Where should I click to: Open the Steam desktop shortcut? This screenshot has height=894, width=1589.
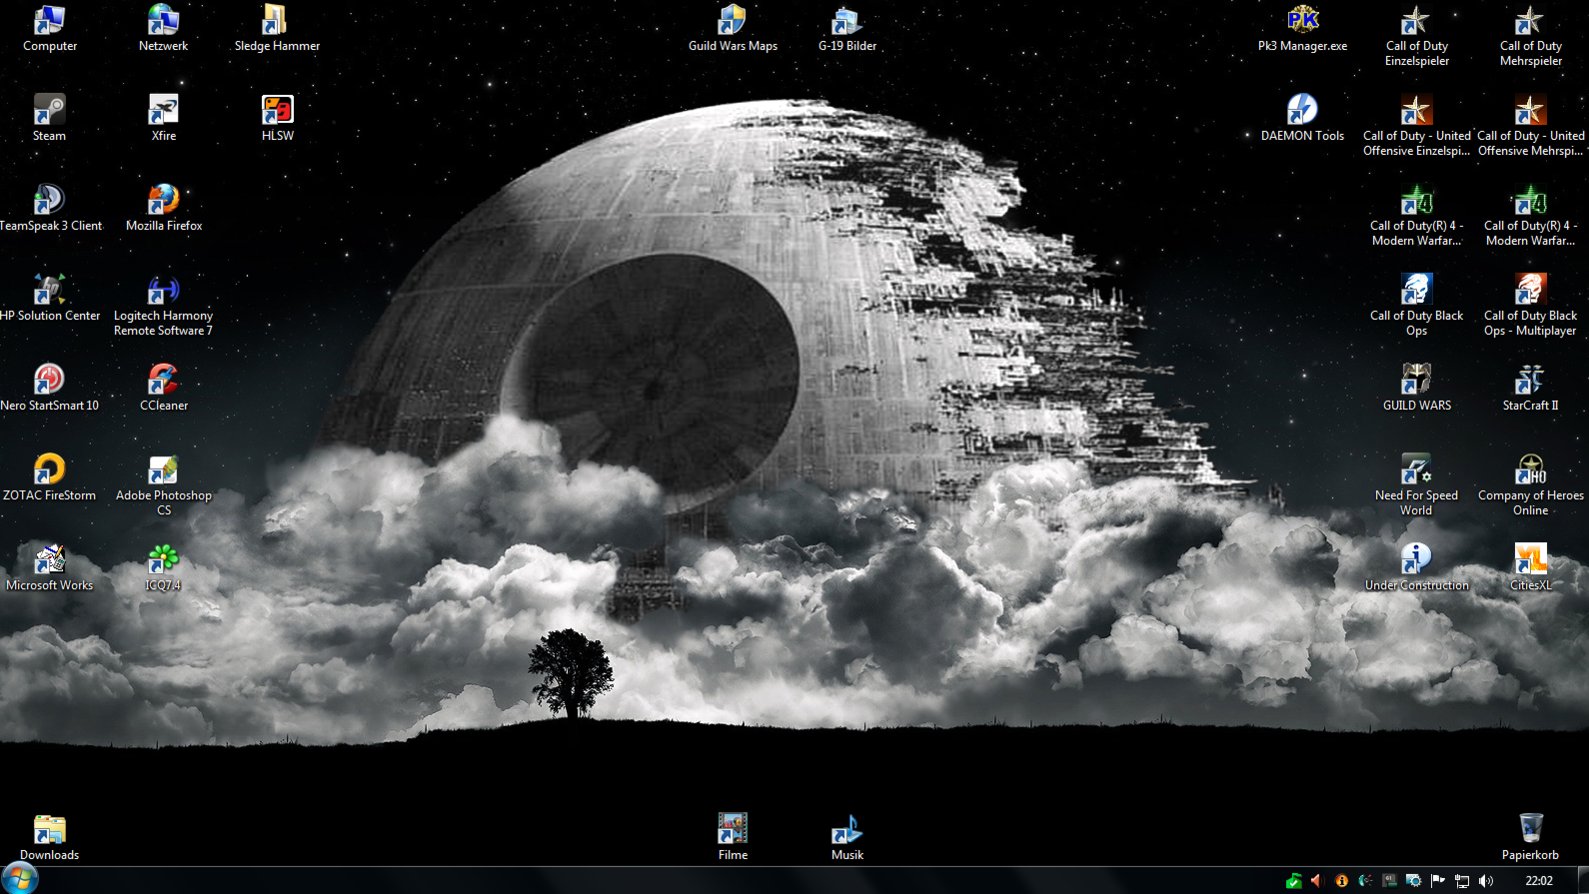(49, 110)
